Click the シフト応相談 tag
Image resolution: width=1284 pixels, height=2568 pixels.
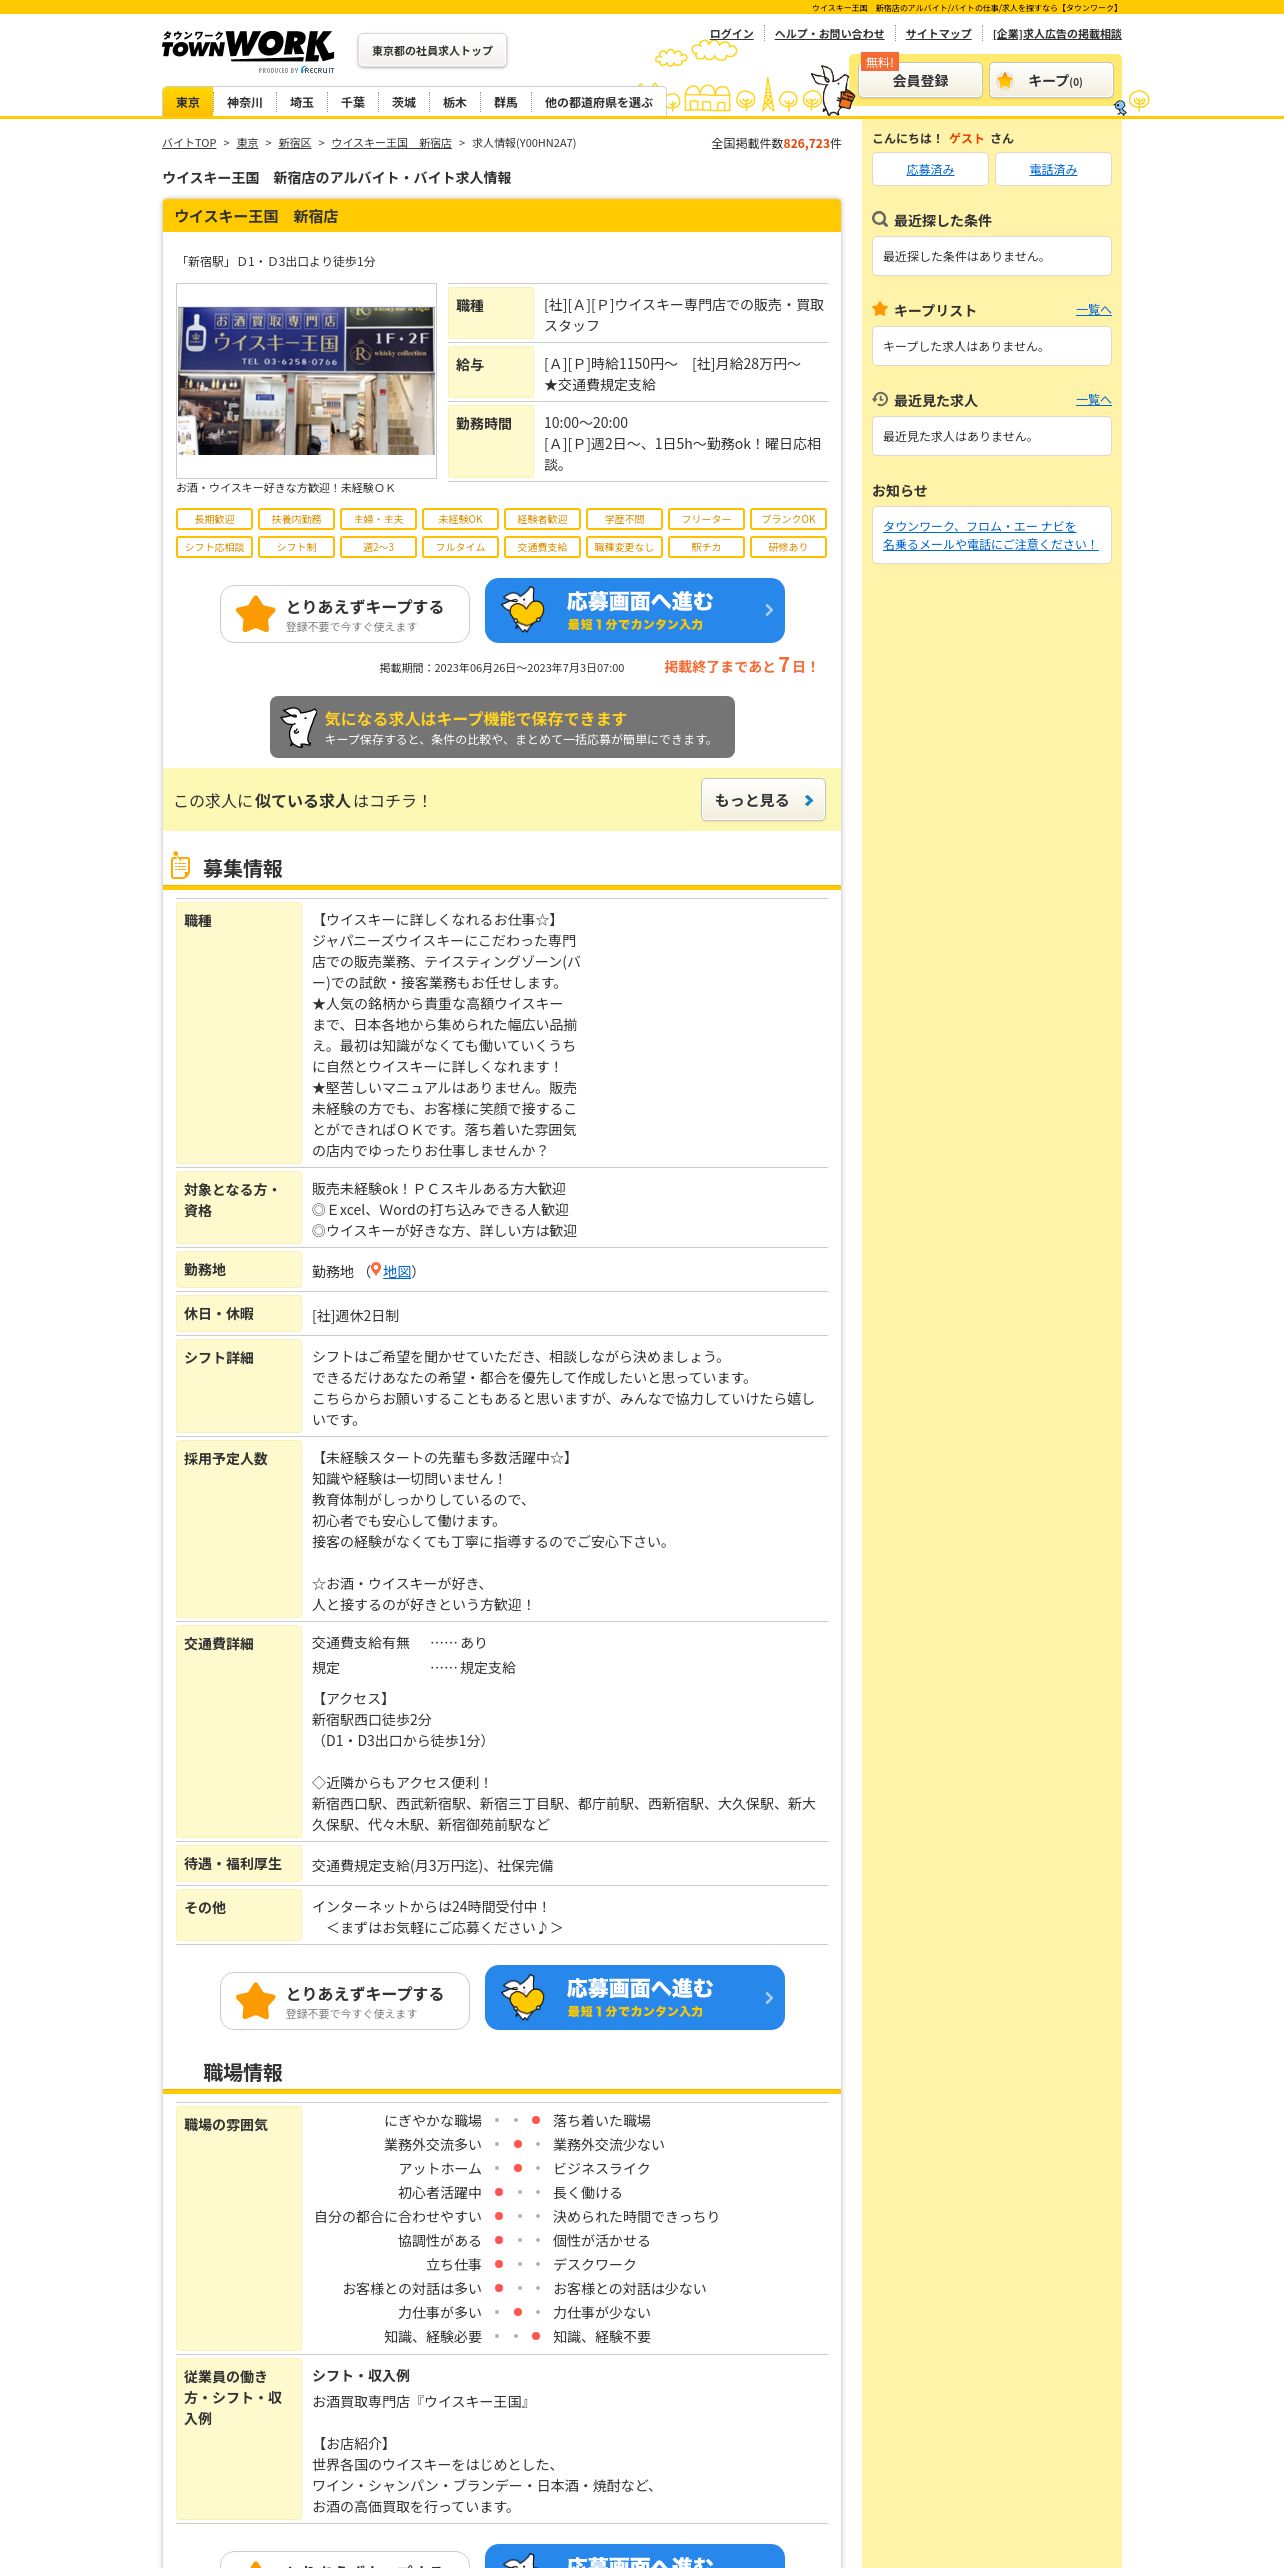tap(214, 547)
